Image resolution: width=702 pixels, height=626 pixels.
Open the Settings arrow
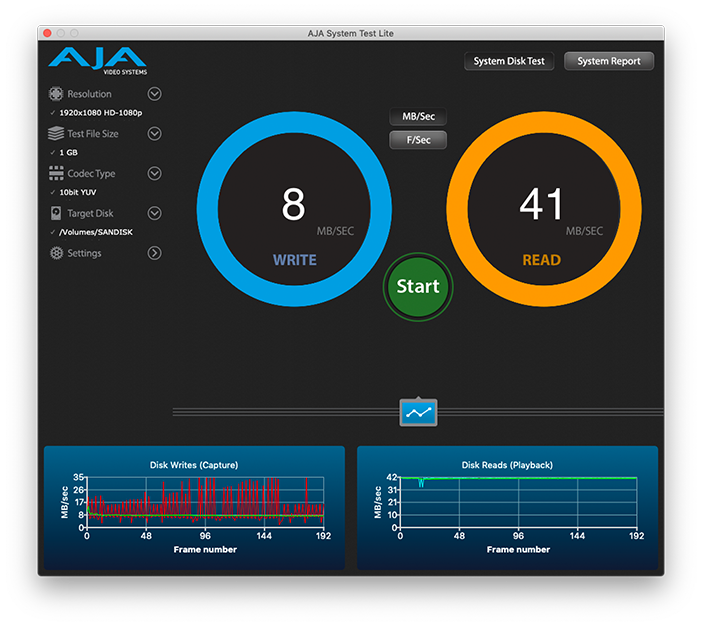point(154,253)
